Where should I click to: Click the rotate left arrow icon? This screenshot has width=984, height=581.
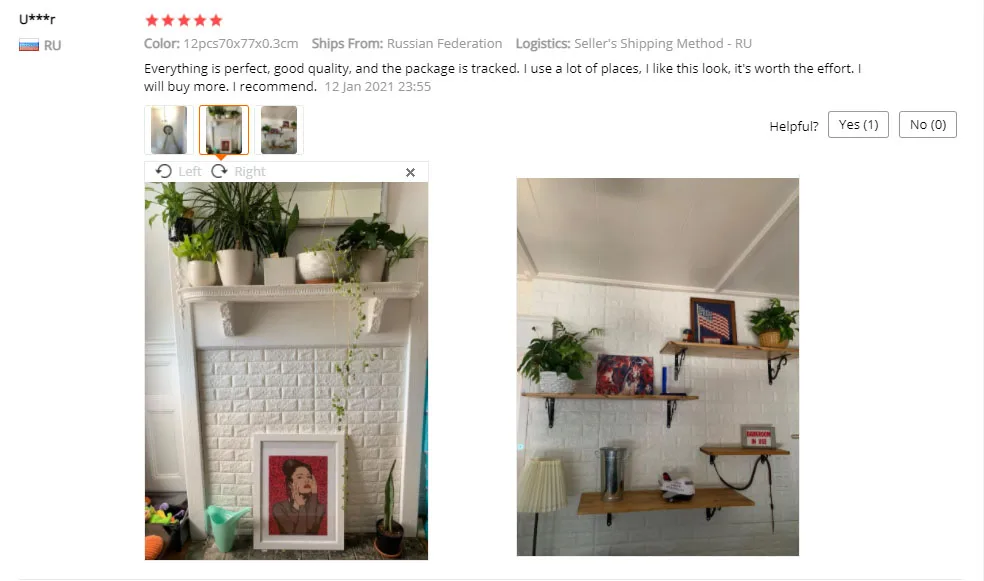(164, 171)
